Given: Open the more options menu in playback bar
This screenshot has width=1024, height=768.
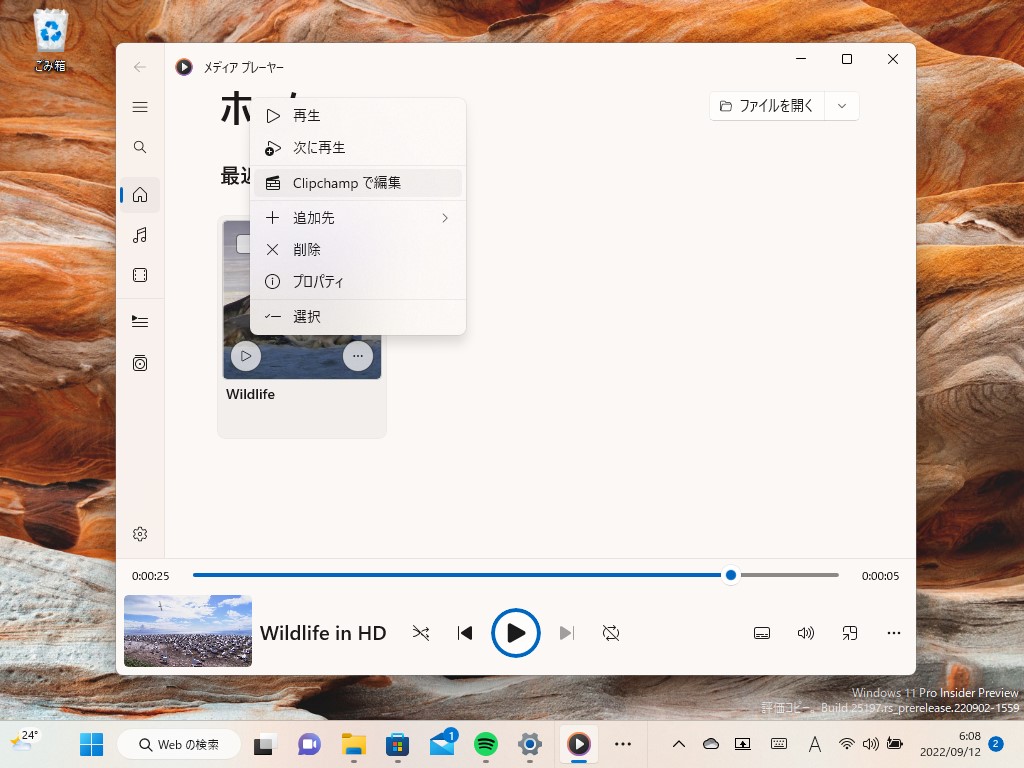Looking at the screenshot, I should pyautogui.click(x=893, y=632).
